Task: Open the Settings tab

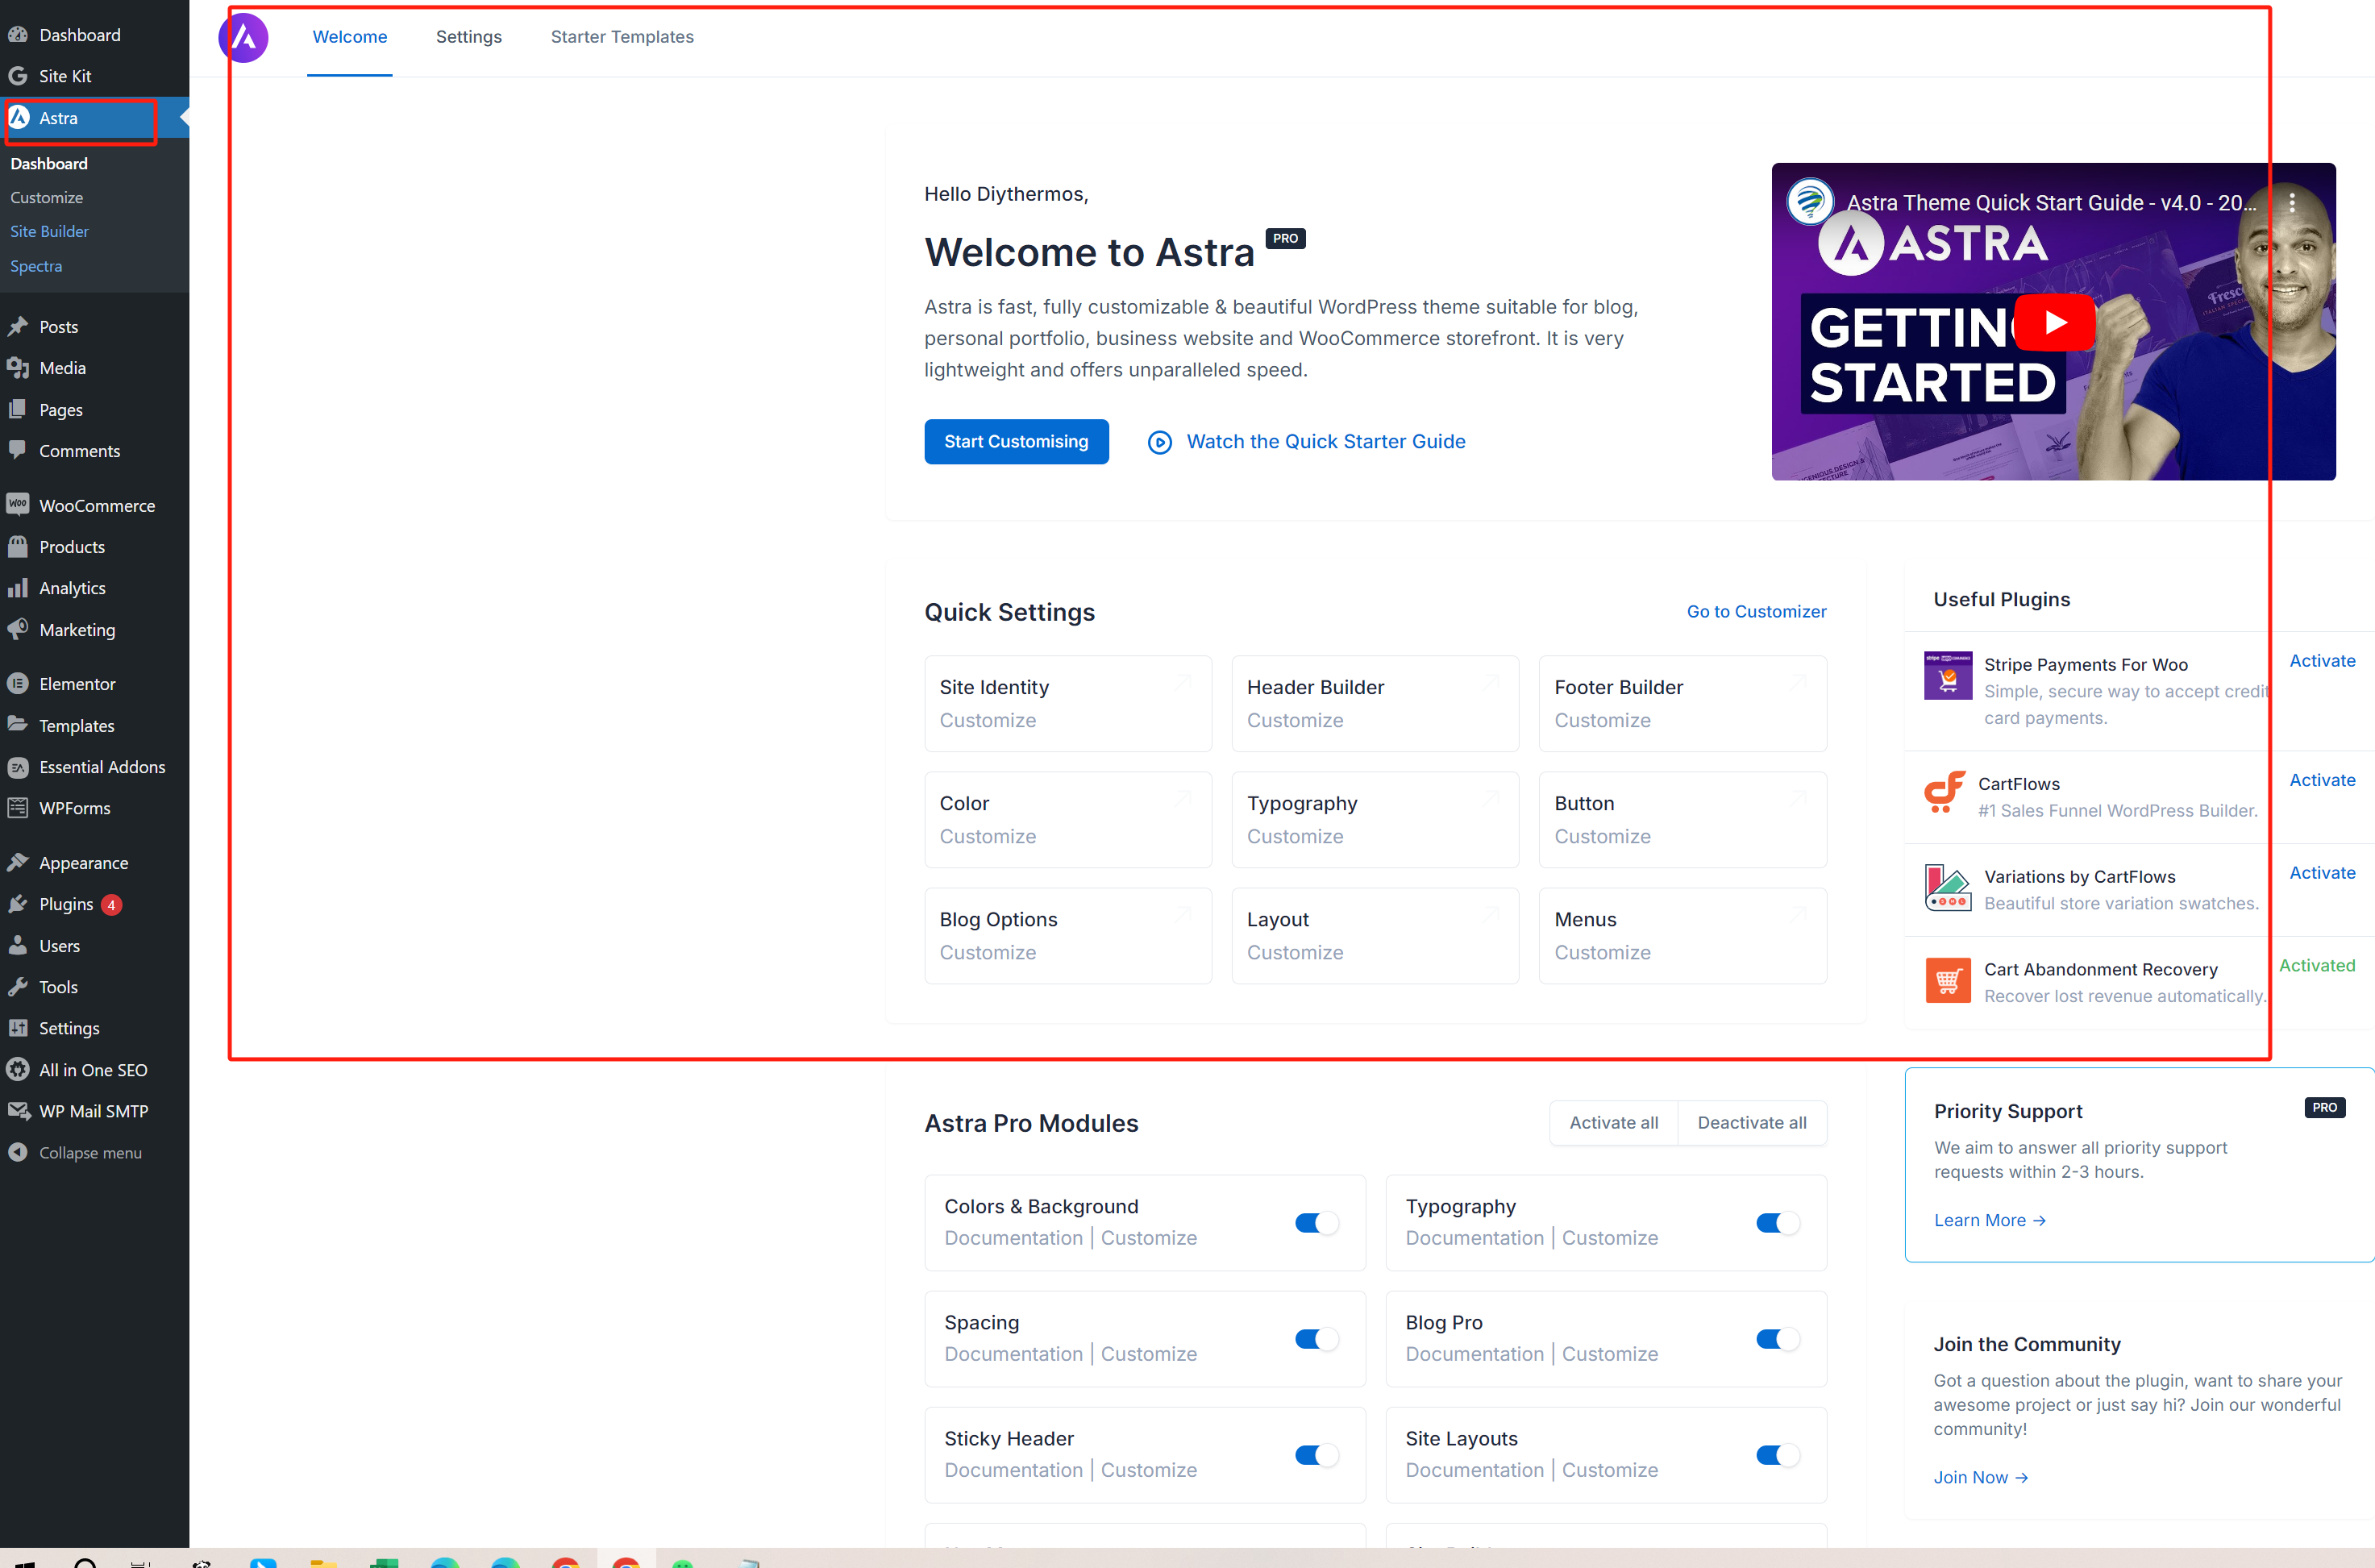Action: [468, 37]
